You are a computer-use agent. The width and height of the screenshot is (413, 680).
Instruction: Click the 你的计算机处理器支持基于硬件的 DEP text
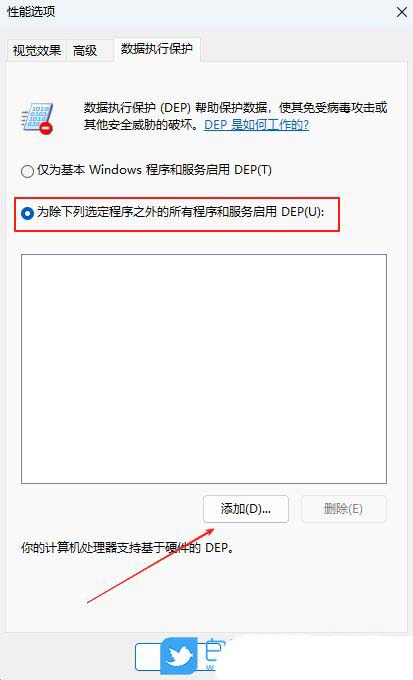click(127, 547)
